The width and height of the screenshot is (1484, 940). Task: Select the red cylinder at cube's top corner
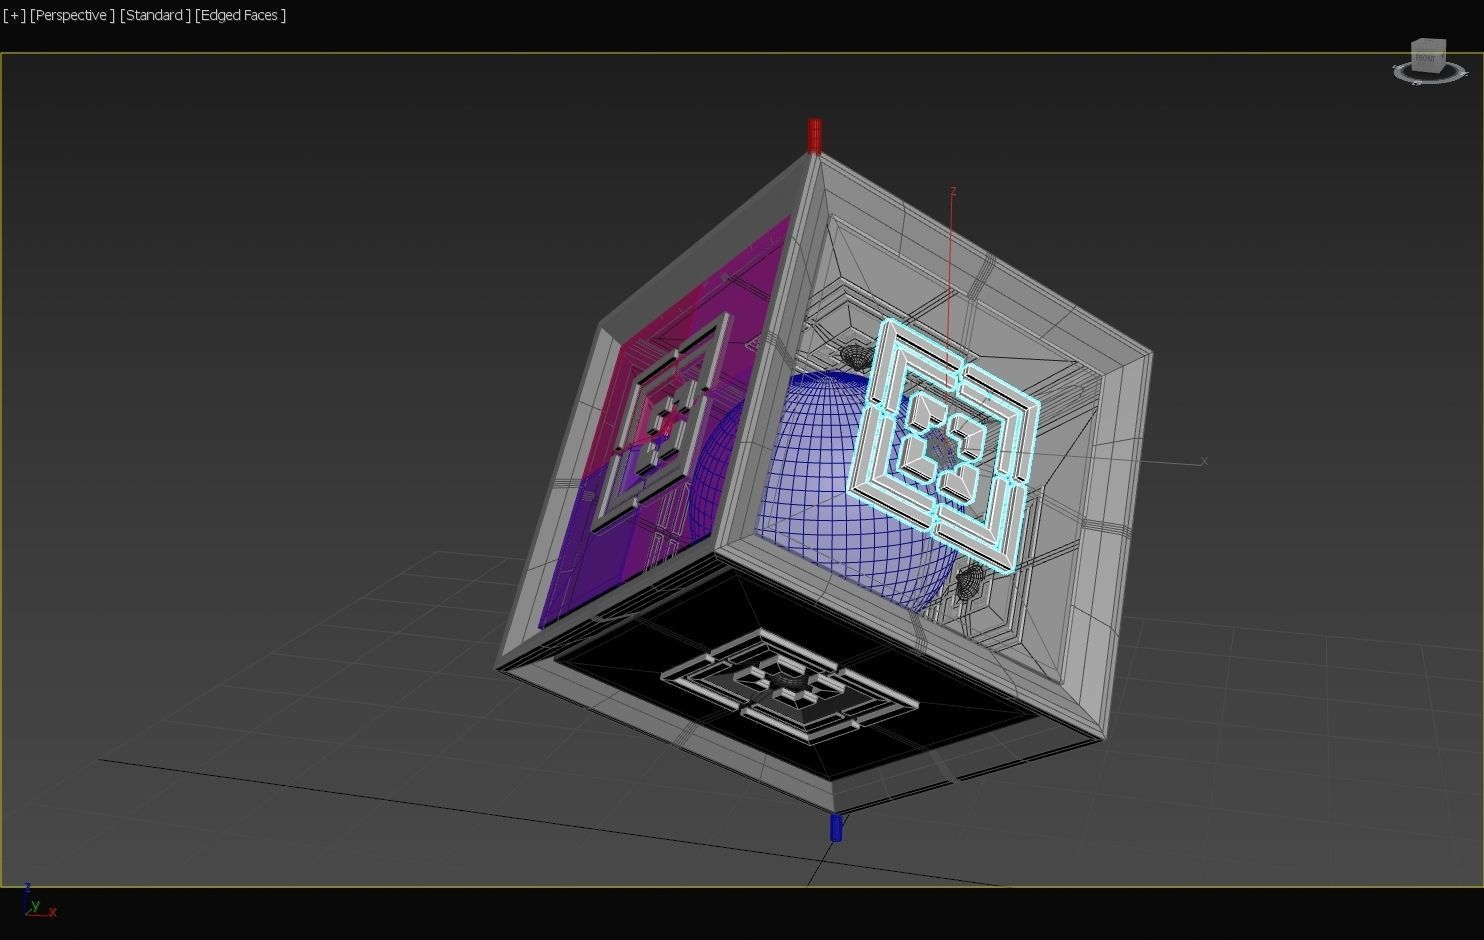pyautogui.click(x=814, y=136)
